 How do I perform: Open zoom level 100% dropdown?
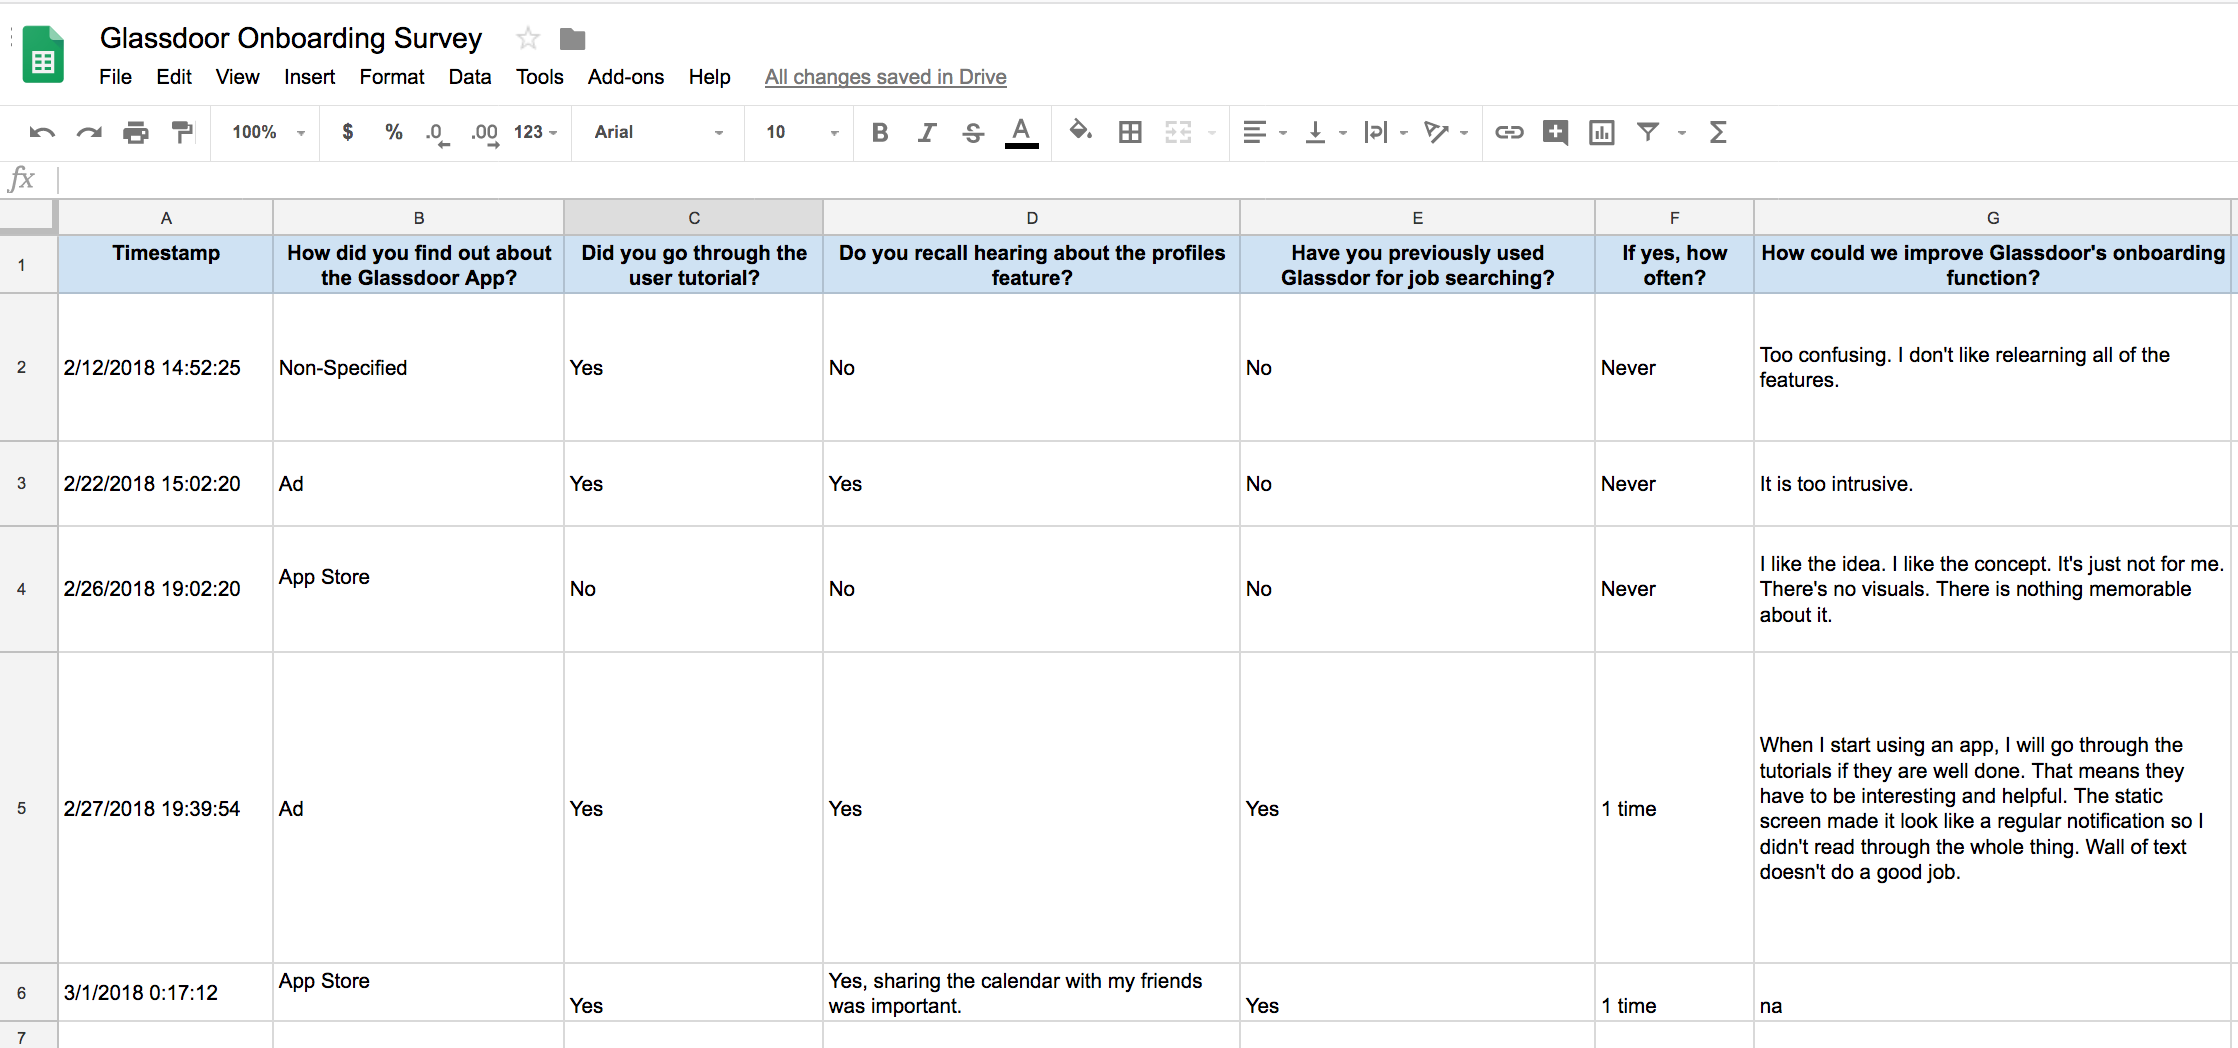pos(268,132)
